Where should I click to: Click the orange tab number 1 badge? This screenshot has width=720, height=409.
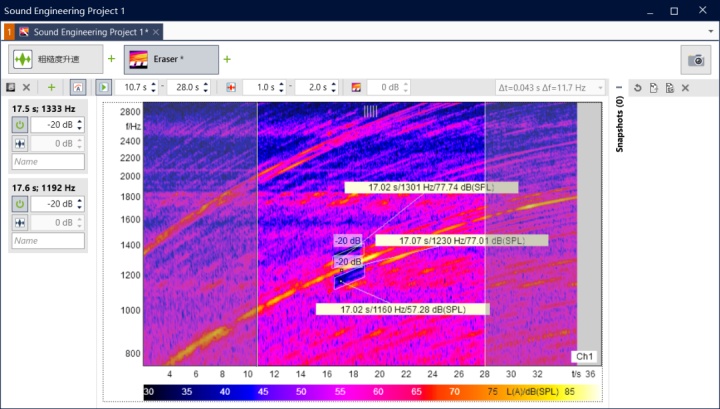point(9,32)
